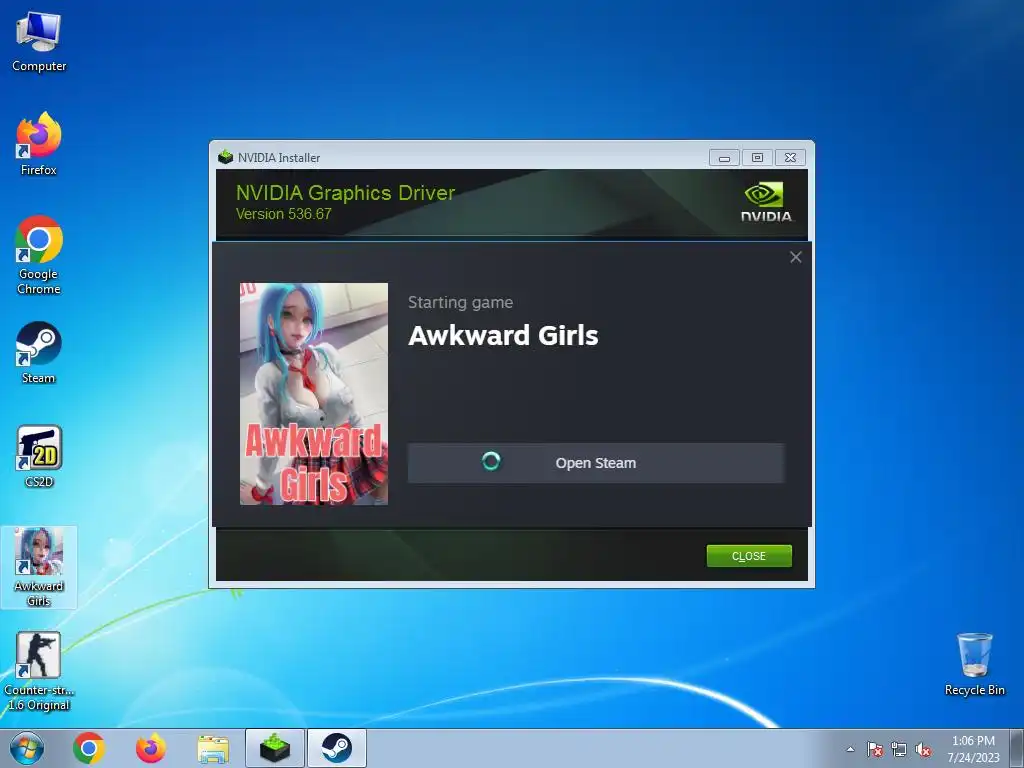Switch to Steam taskbar button
This screenshot has width=1024, height=768.
336,748
